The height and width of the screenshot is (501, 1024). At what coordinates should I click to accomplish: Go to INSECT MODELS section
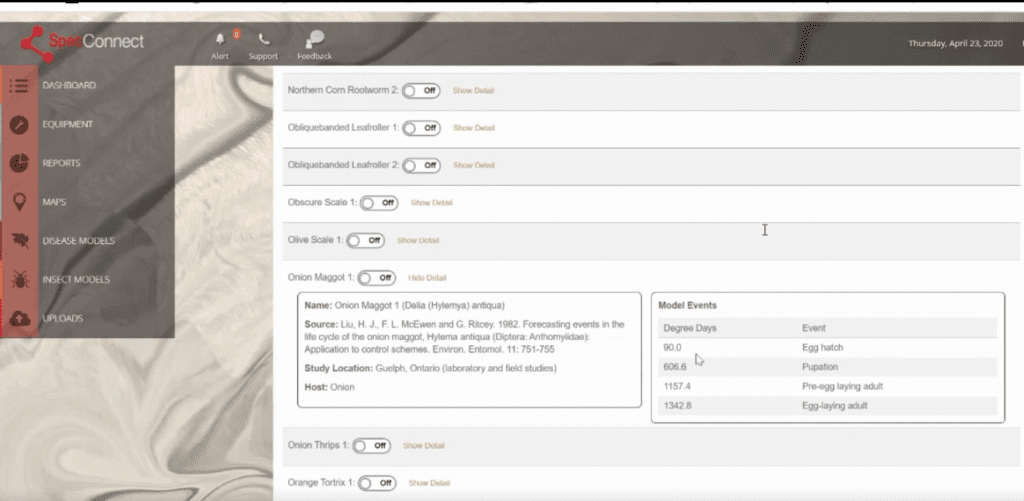[76, 280]
